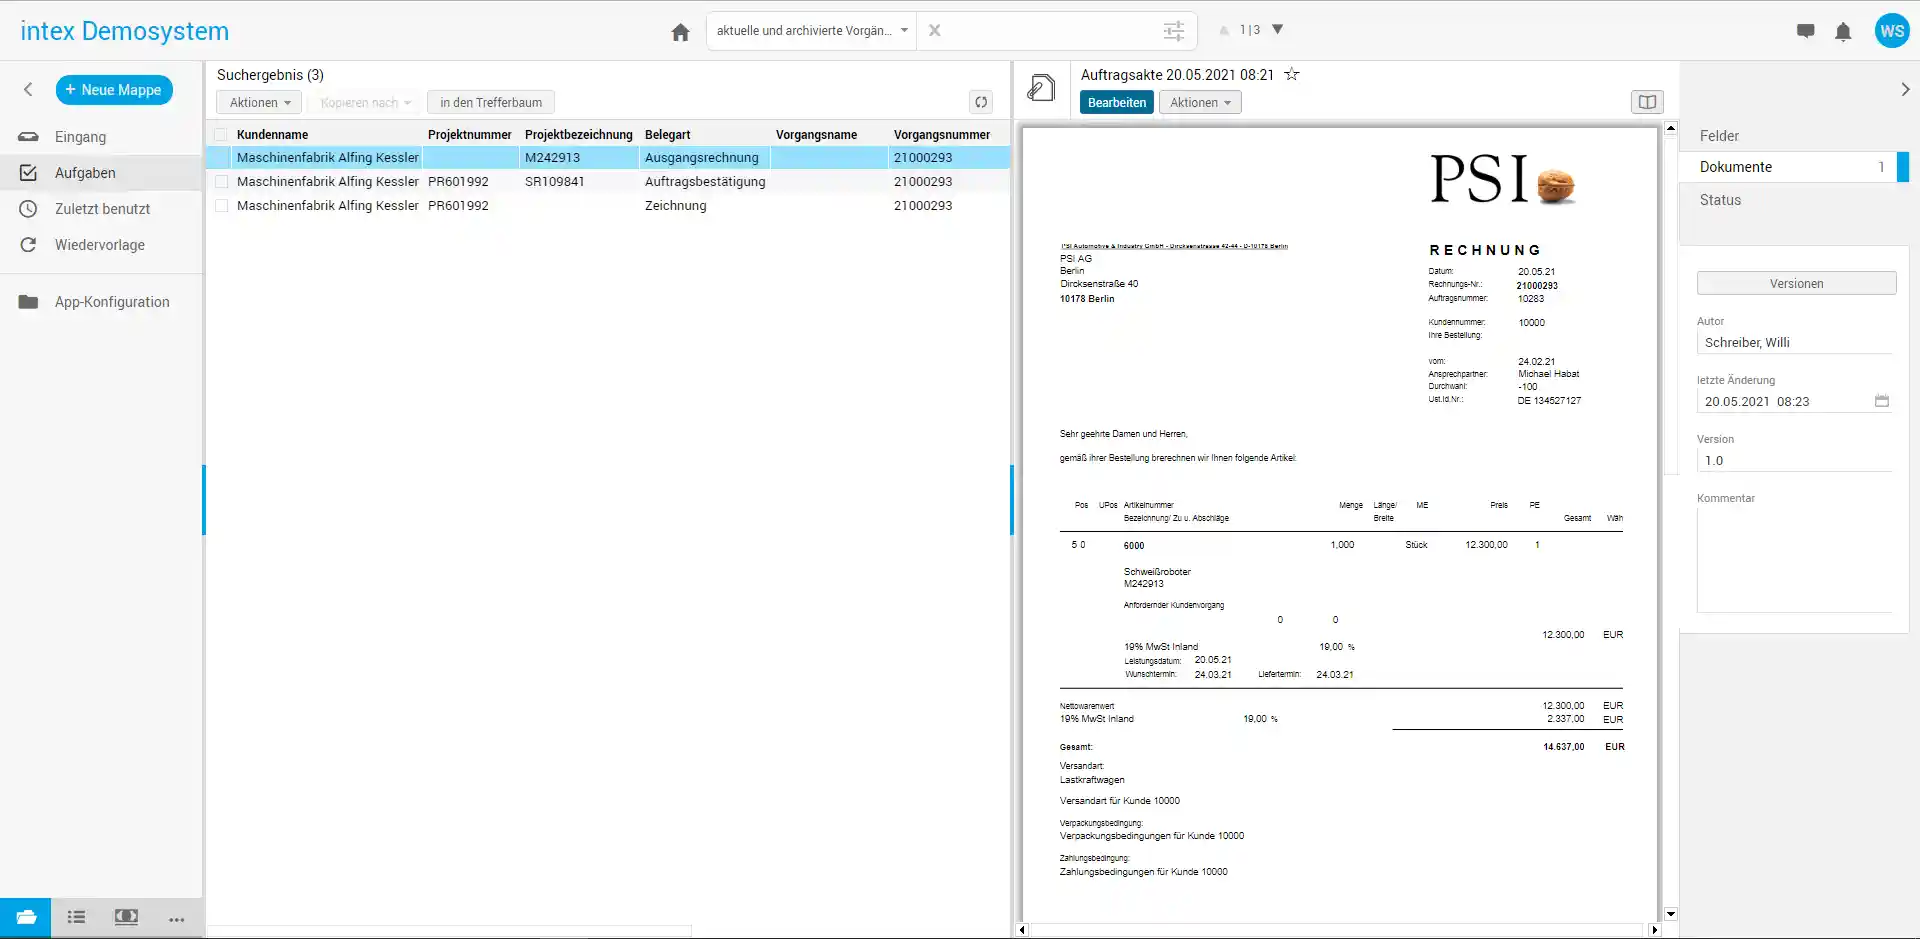Click the Bearbeiten button
Viewport: 1920px width, 939px height.
[x=1116, y=103]
